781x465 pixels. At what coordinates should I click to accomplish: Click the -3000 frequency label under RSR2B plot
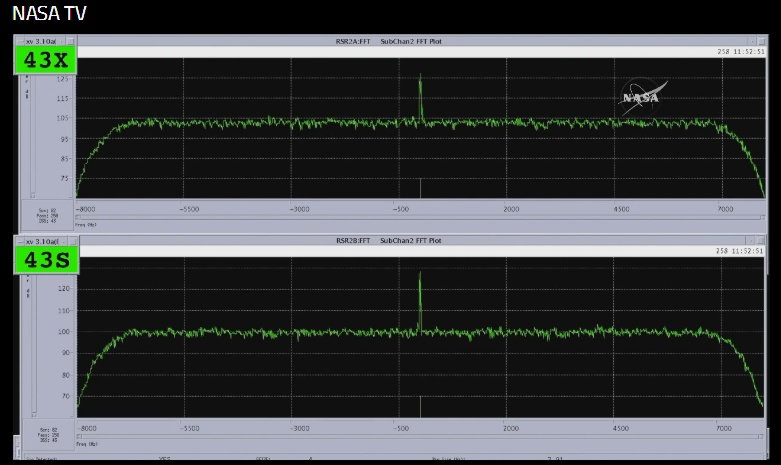tap(299, 428)
